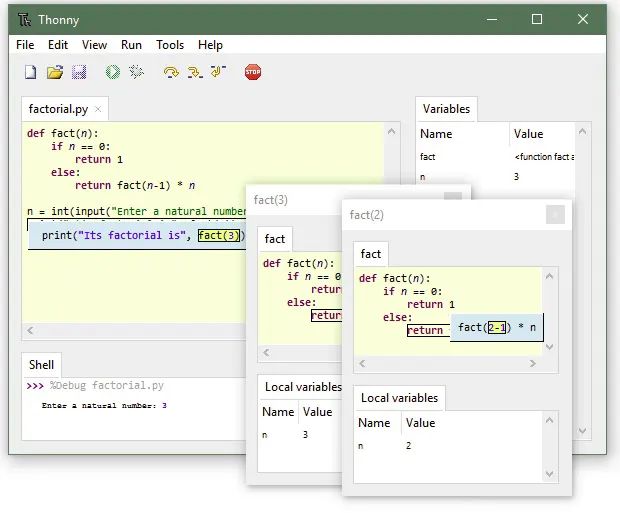The width and height of the screenshot is (620, 513).
Task: Open a file with folder icon
Action: tap(55, 72)
